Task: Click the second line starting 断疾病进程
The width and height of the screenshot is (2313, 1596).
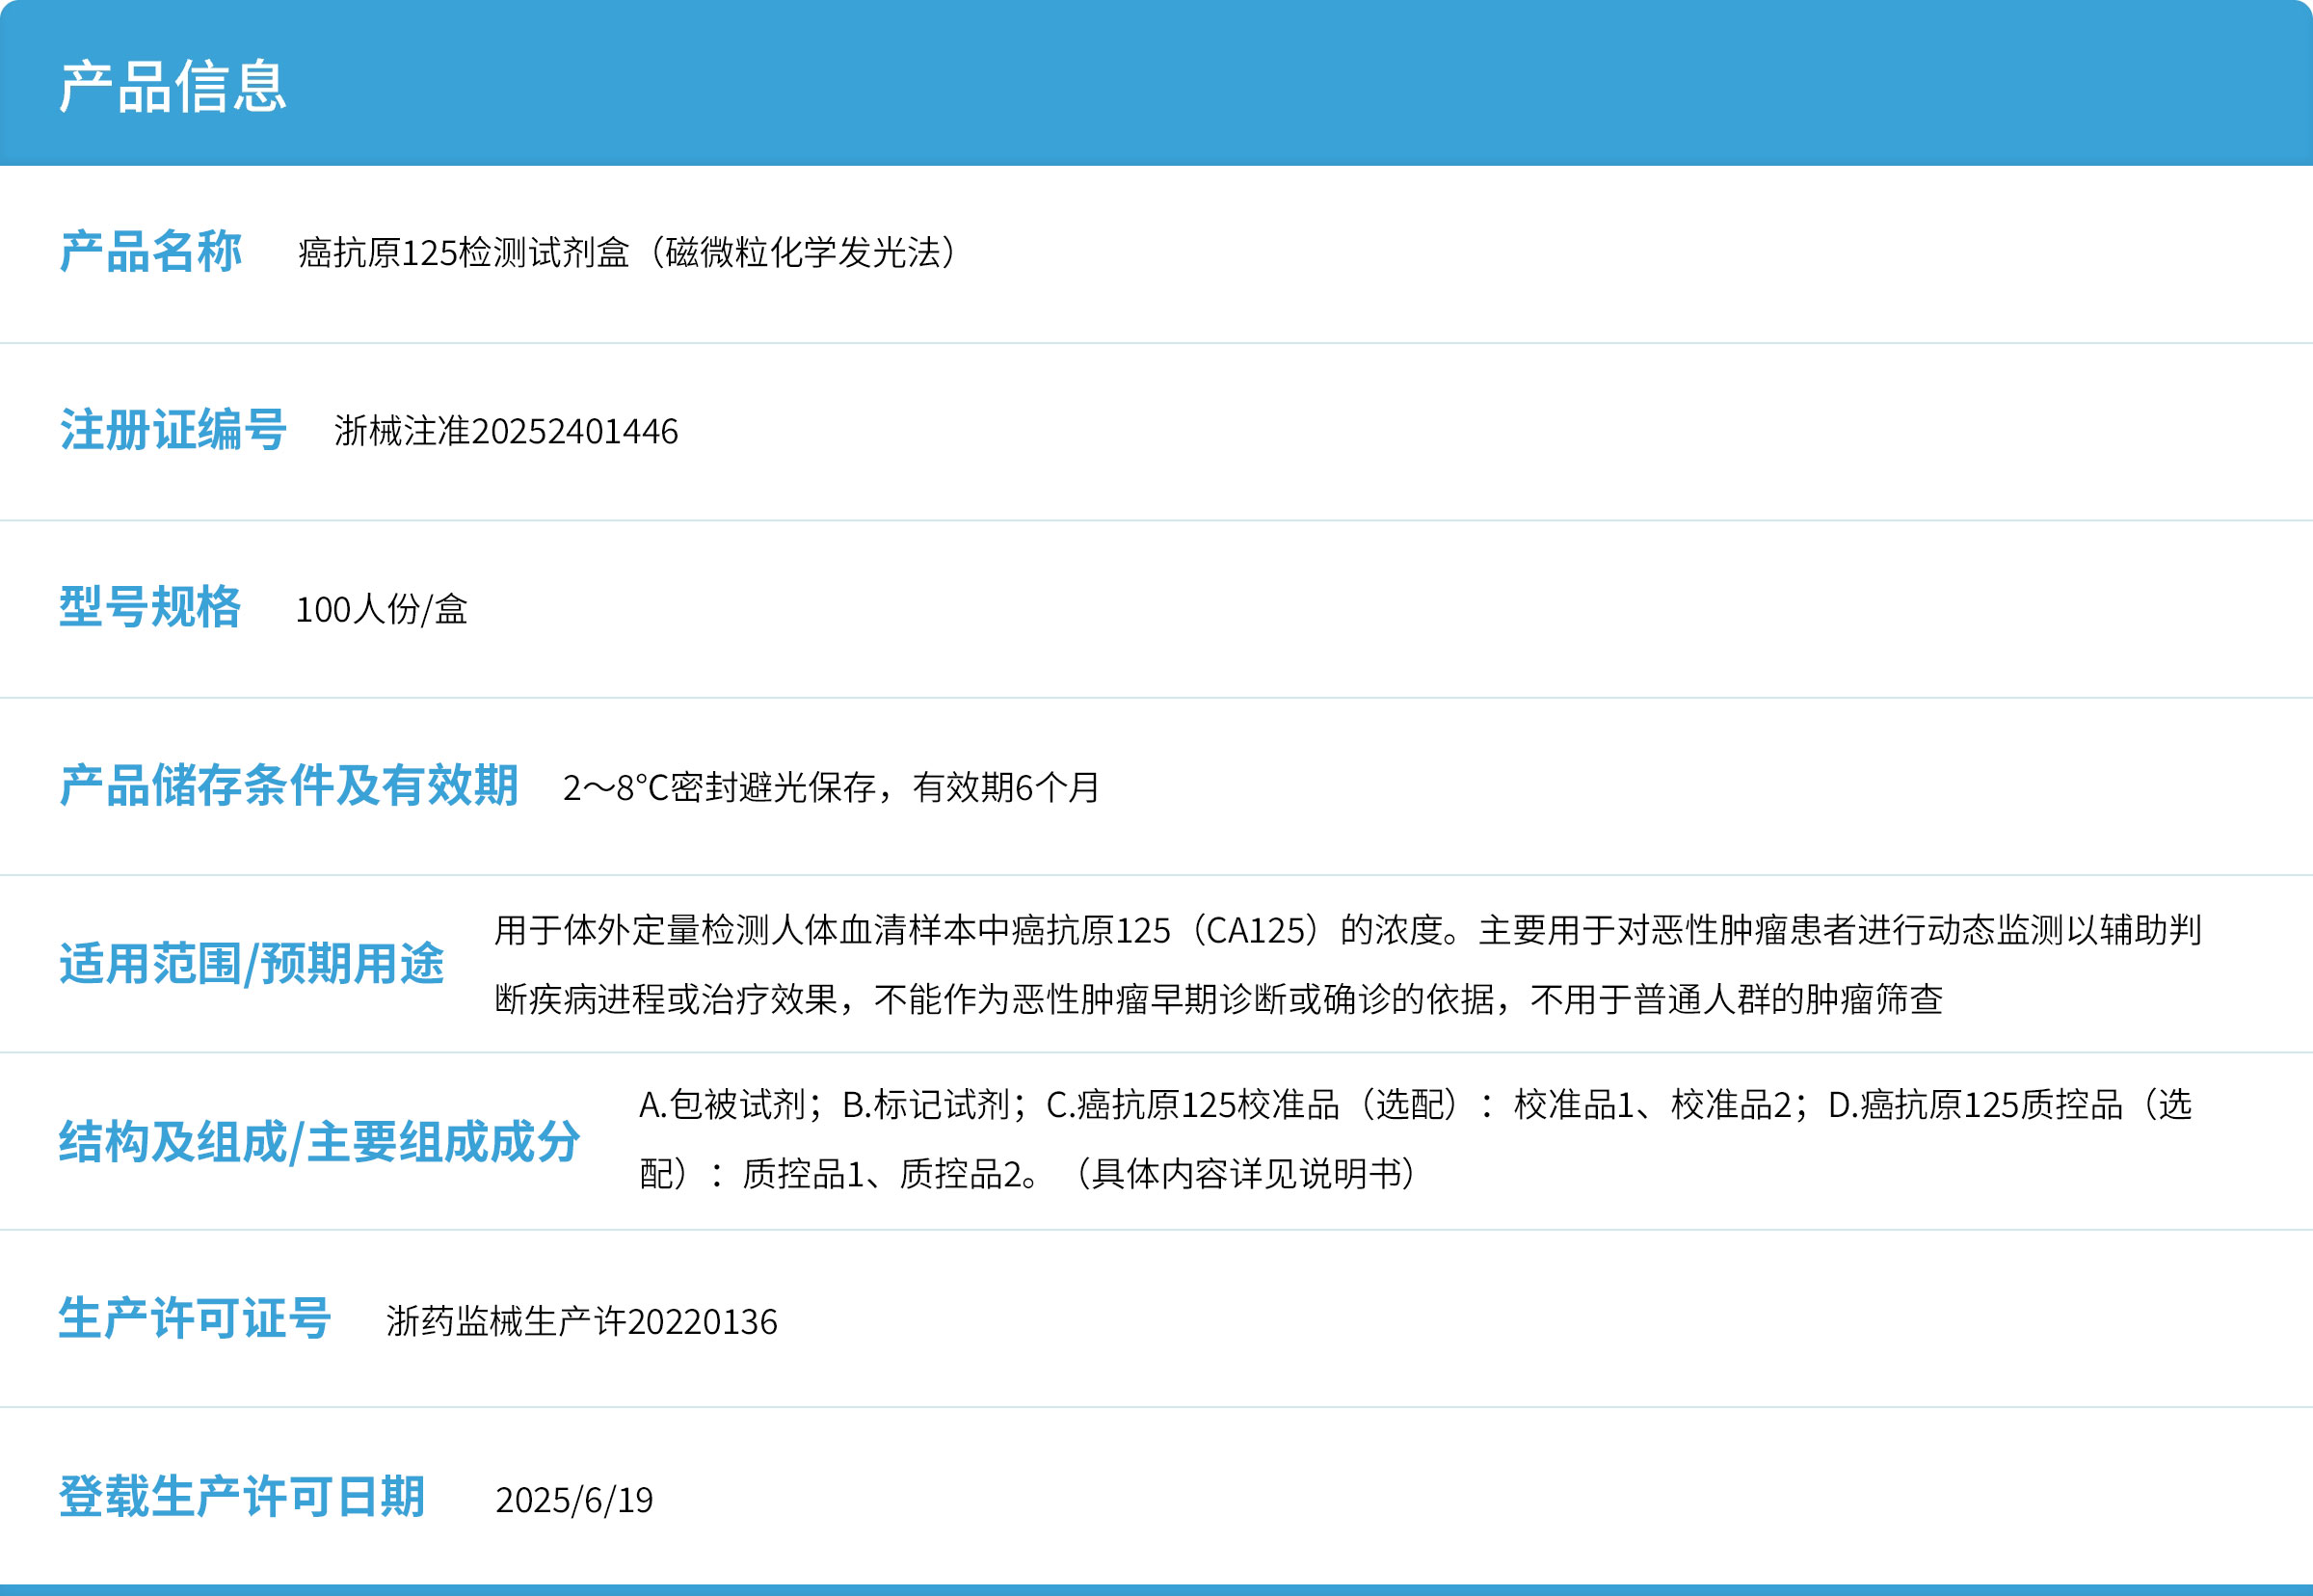Action: pos(1217,1000)
